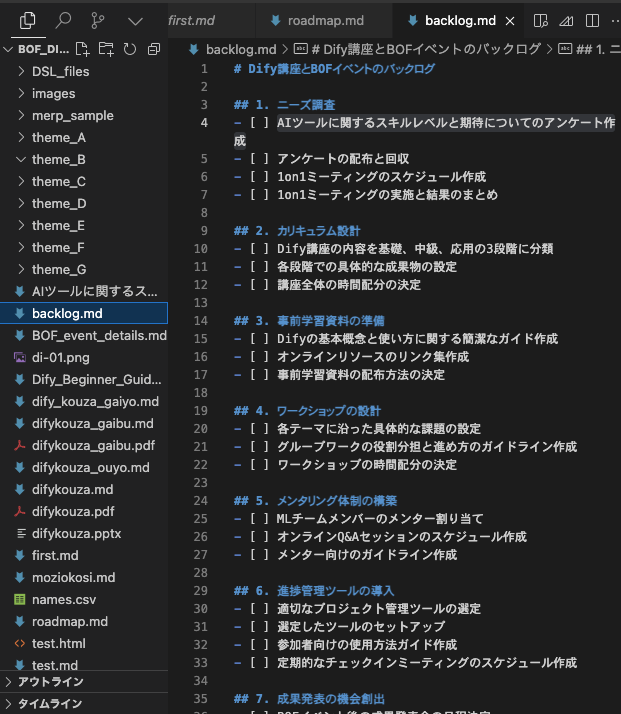Collapse the theme_B folder
This screenshot has height=714, width=621.
[84, 159]
